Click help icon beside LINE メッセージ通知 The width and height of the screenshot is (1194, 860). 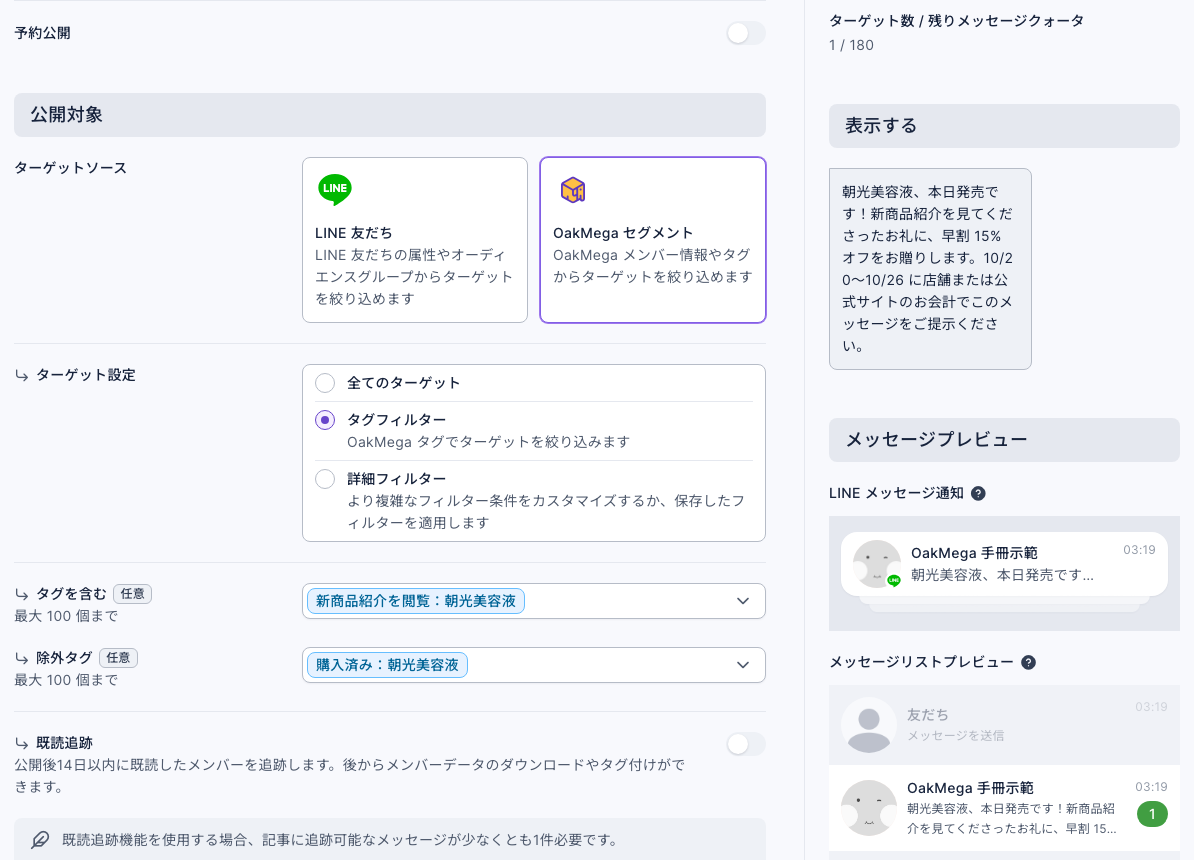point(979,494)
